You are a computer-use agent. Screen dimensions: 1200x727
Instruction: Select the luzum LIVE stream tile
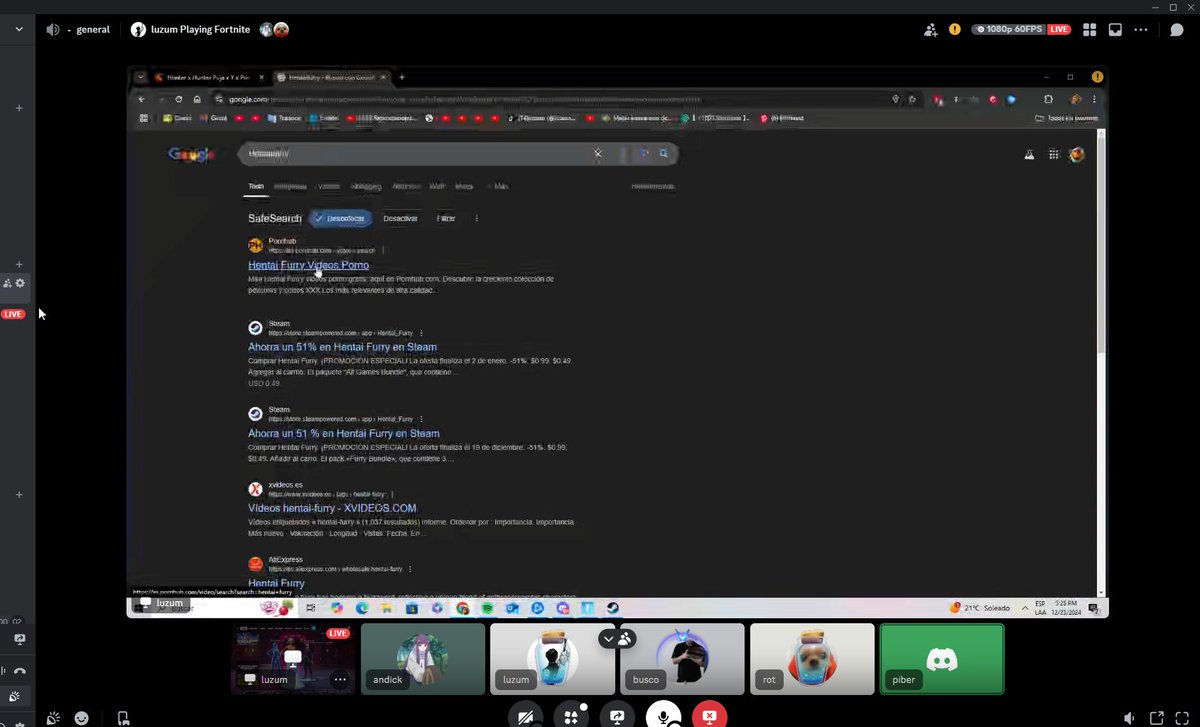click(x=293, y=658)
